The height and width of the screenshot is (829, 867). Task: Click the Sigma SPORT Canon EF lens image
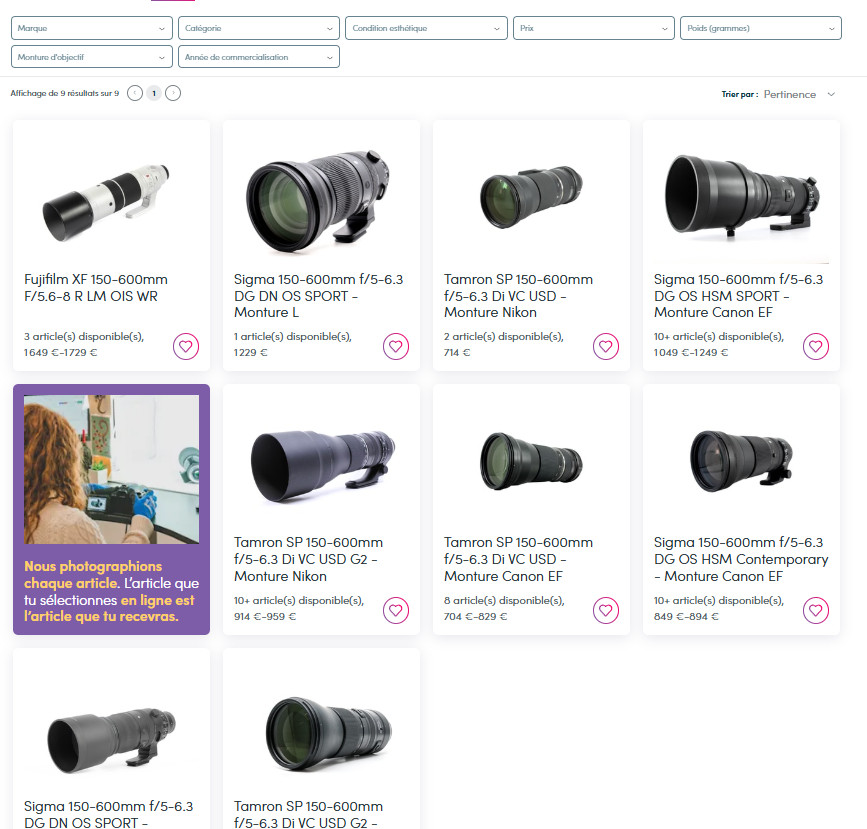[741, 197]
